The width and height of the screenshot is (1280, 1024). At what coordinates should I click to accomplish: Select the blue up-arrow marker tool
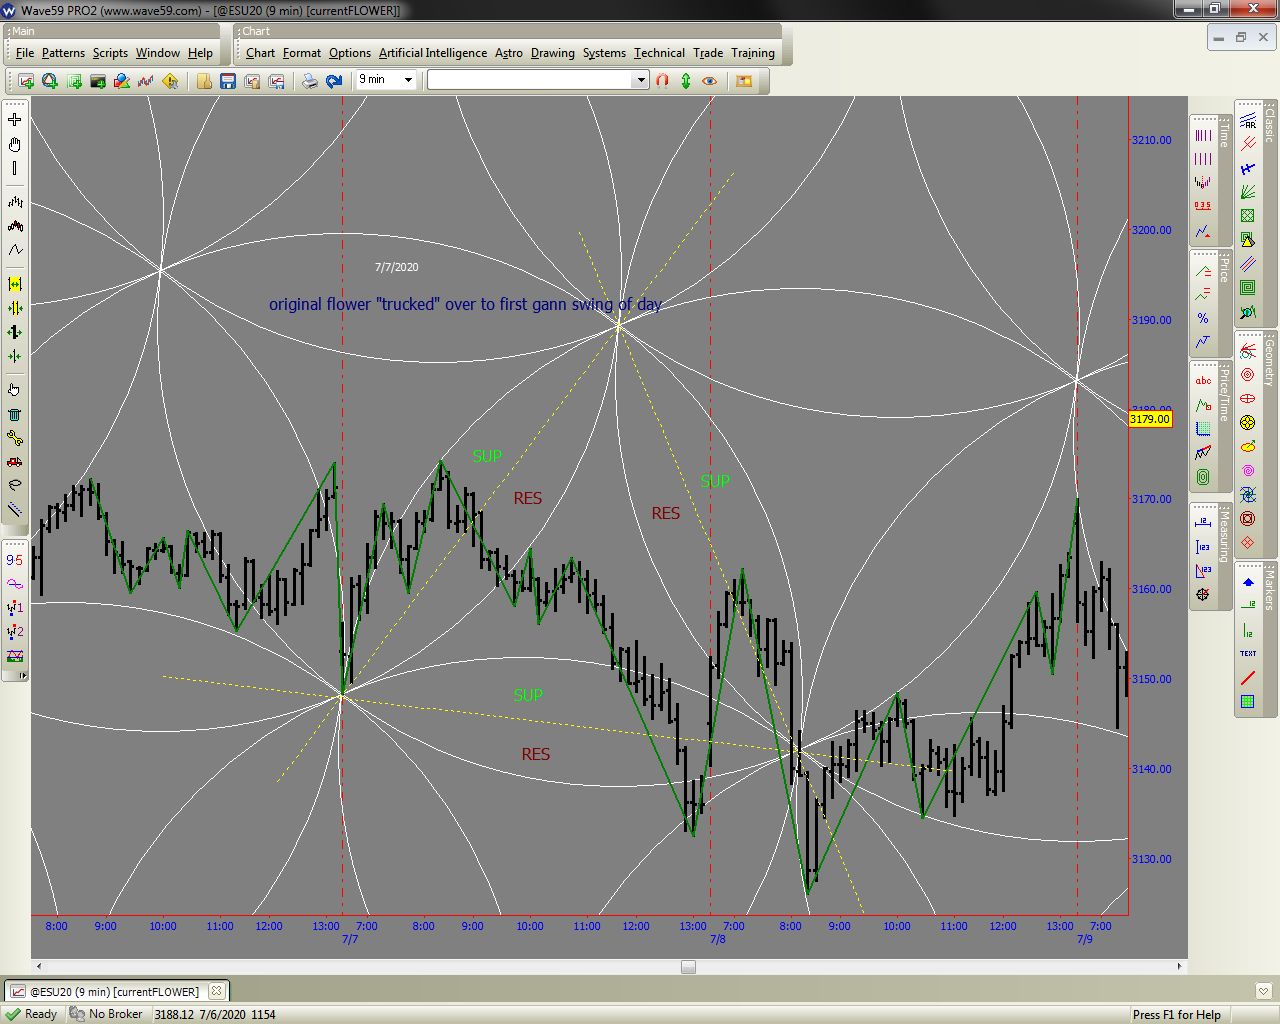click(1248, 582)
